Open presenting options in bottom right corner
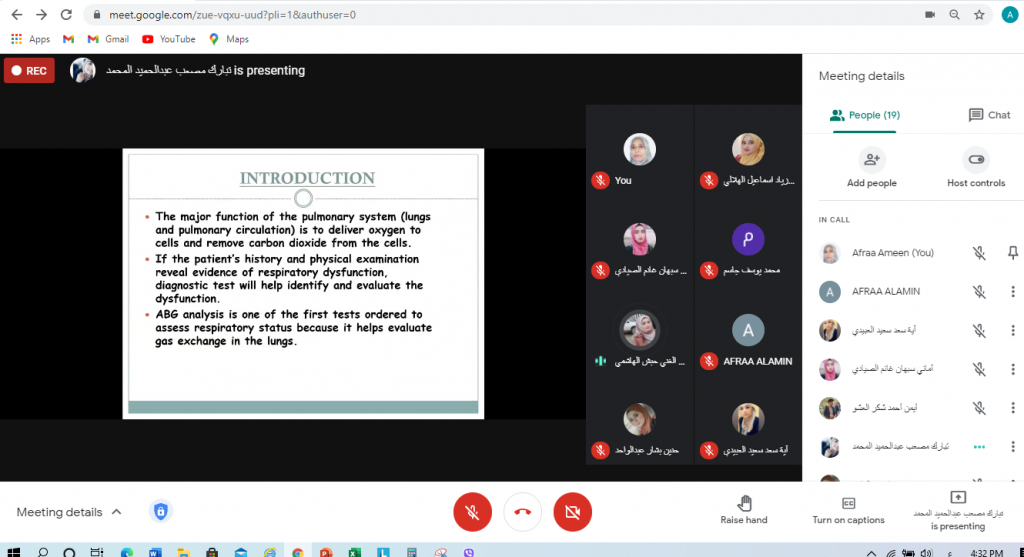This screenshot has width=1024, height=557. point(957,509)
